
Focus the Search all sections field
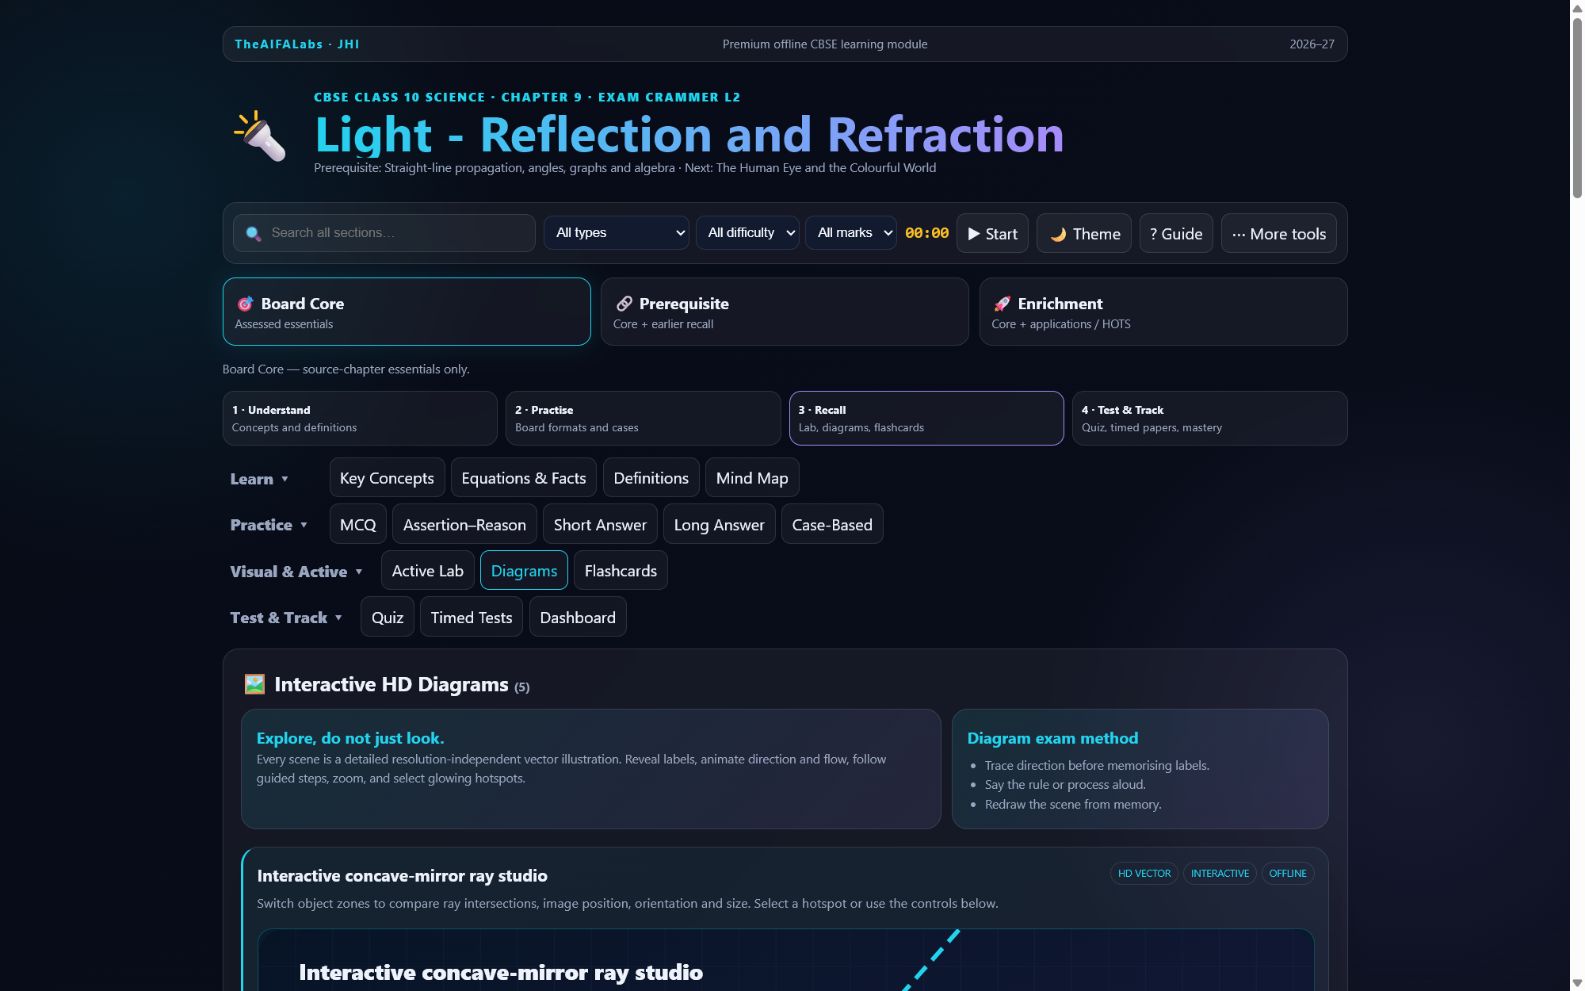click(384, 233)
